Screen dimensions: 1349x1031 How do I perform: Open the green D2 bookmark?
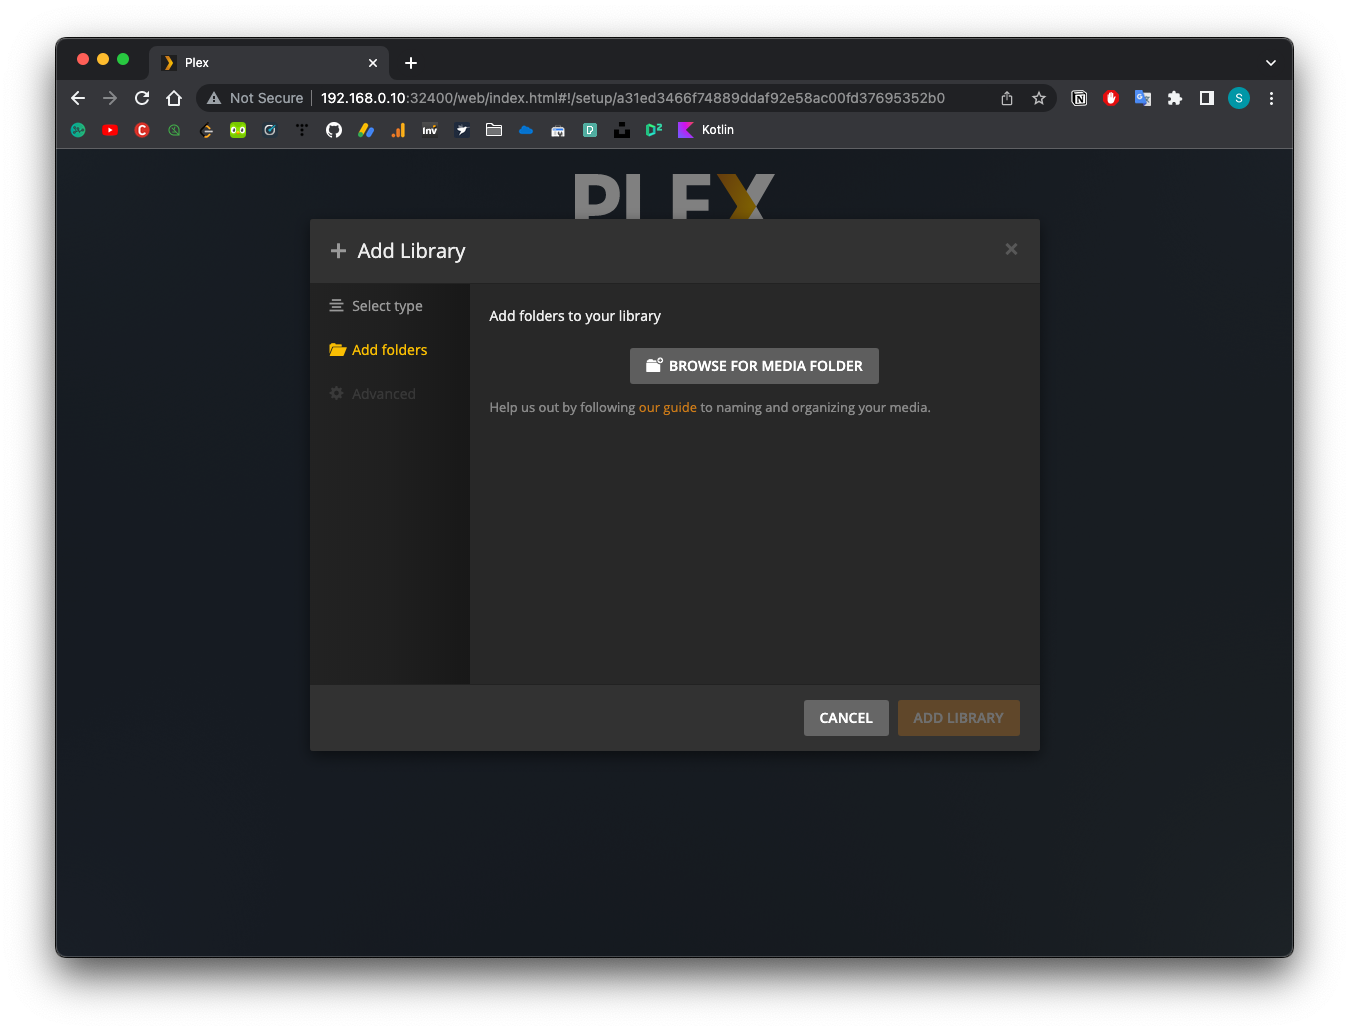654,130
